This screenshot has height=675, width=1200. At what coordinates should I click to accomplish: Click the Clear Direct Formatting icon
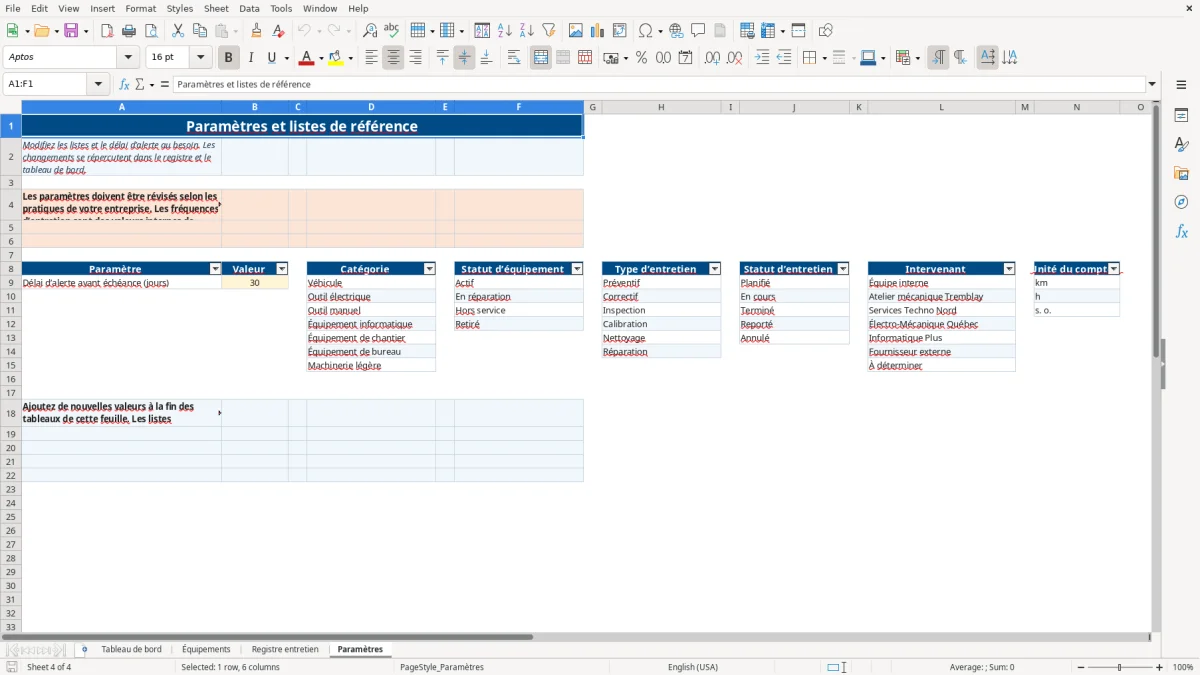pos(279,31)
